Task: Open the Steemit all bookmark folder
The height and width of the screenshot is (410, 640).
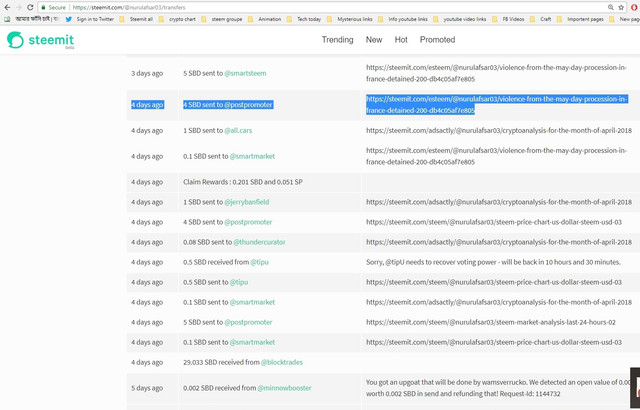Action: click(136, 19)
